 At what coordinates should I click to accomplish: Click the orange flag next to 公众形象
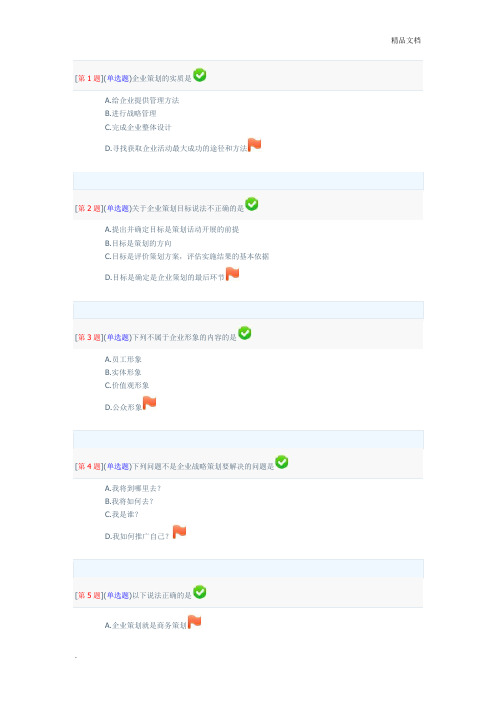point(150,403)
